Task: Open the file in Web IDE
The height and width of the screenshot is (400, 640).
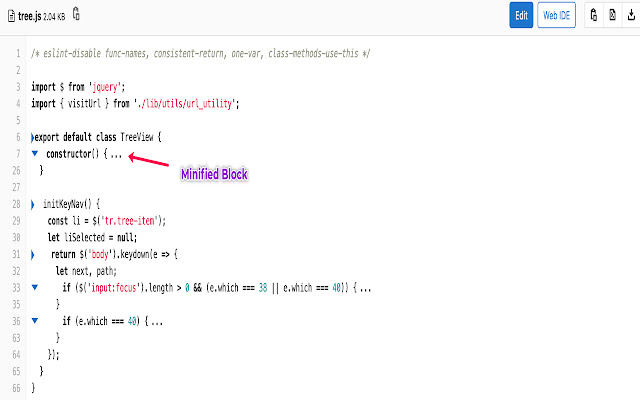Action: click(x=556, y=15)
